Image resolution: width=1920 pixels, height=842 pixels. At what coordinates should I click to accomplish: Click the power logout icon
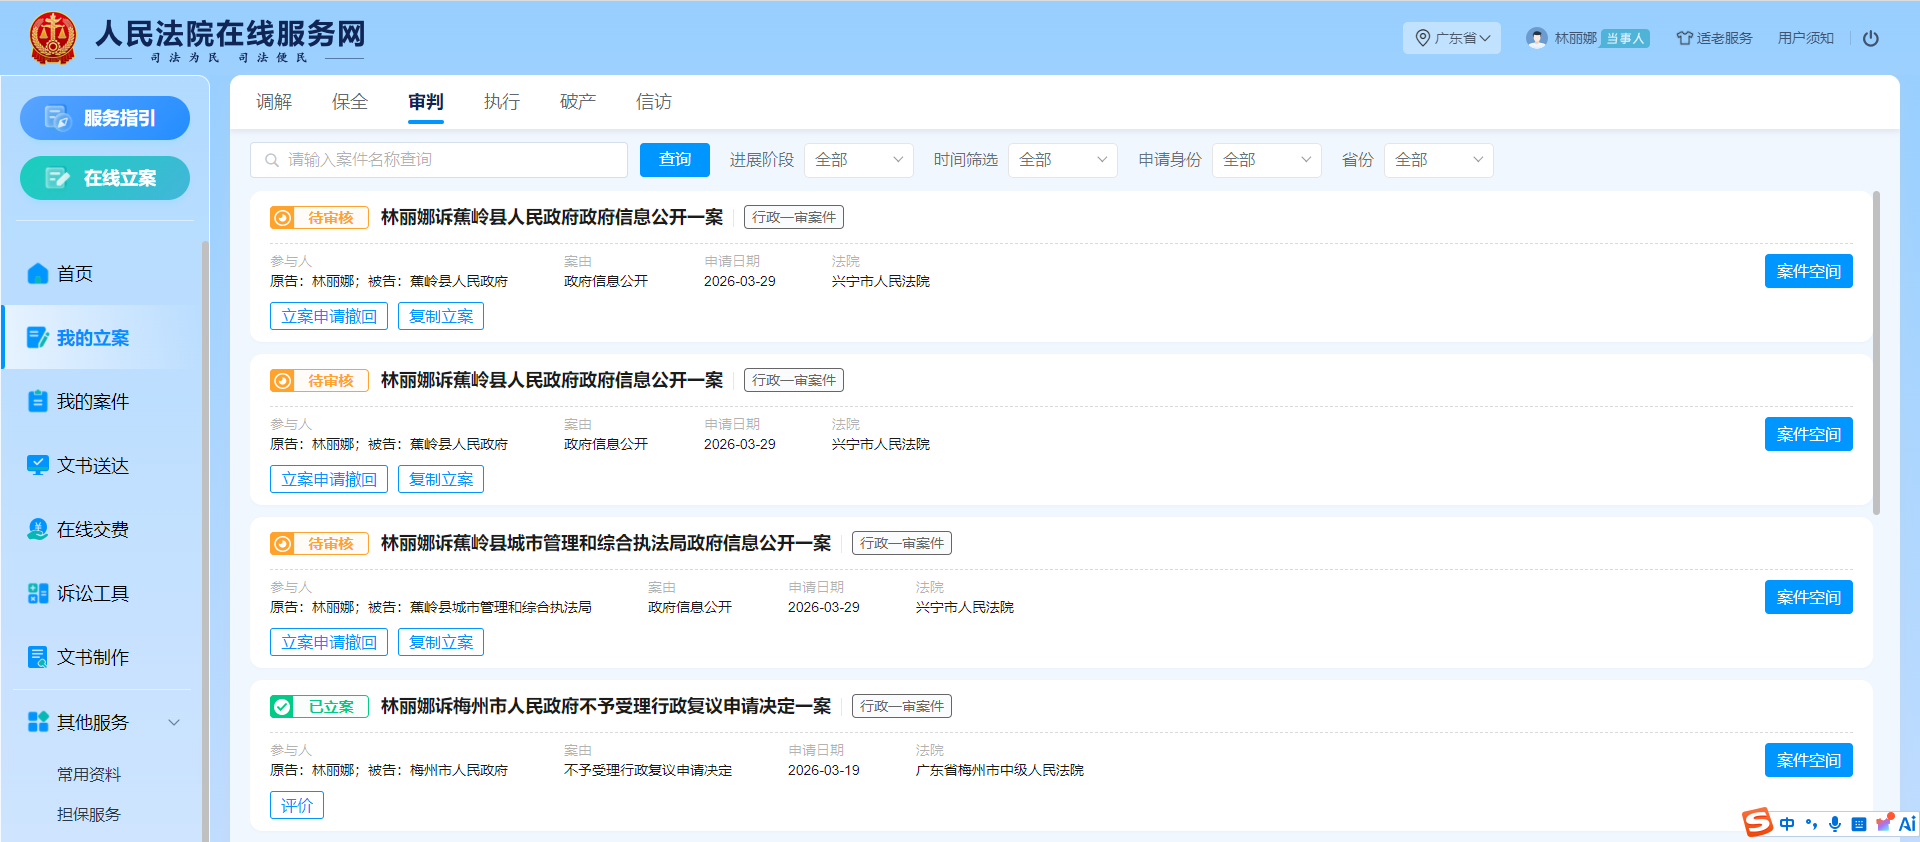[1870, 38]
